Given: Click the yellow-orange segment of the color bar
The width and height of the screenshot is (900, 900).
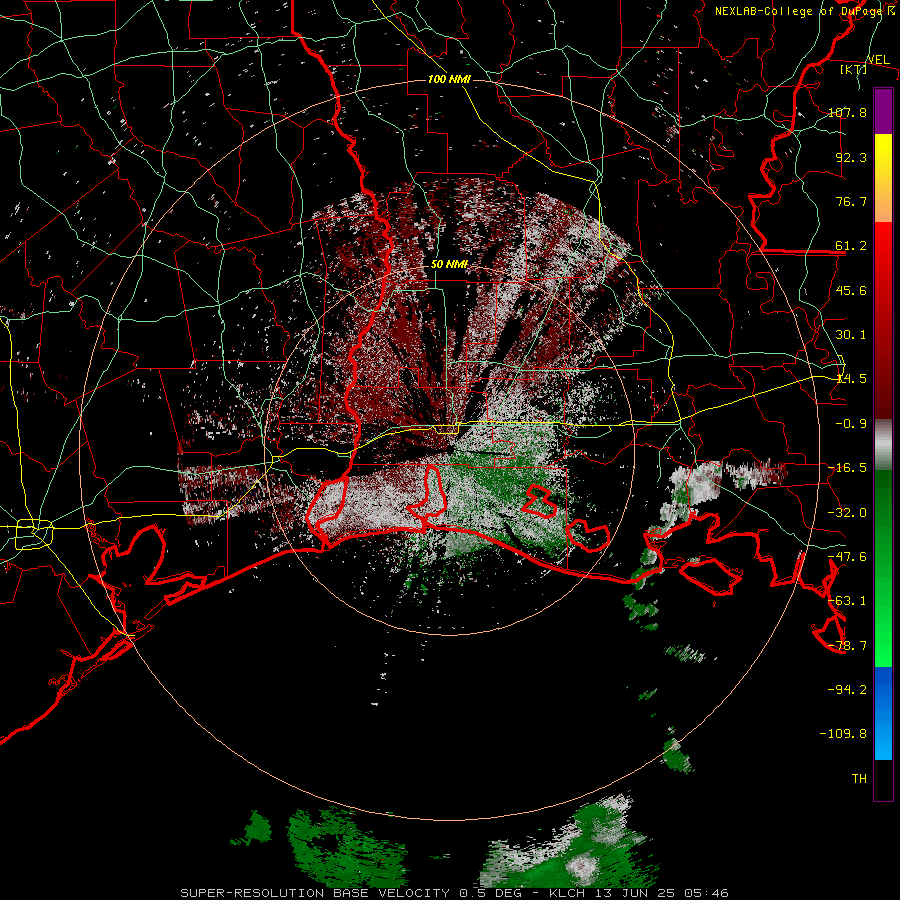Looking at the screenshot, I should (883, 178).
